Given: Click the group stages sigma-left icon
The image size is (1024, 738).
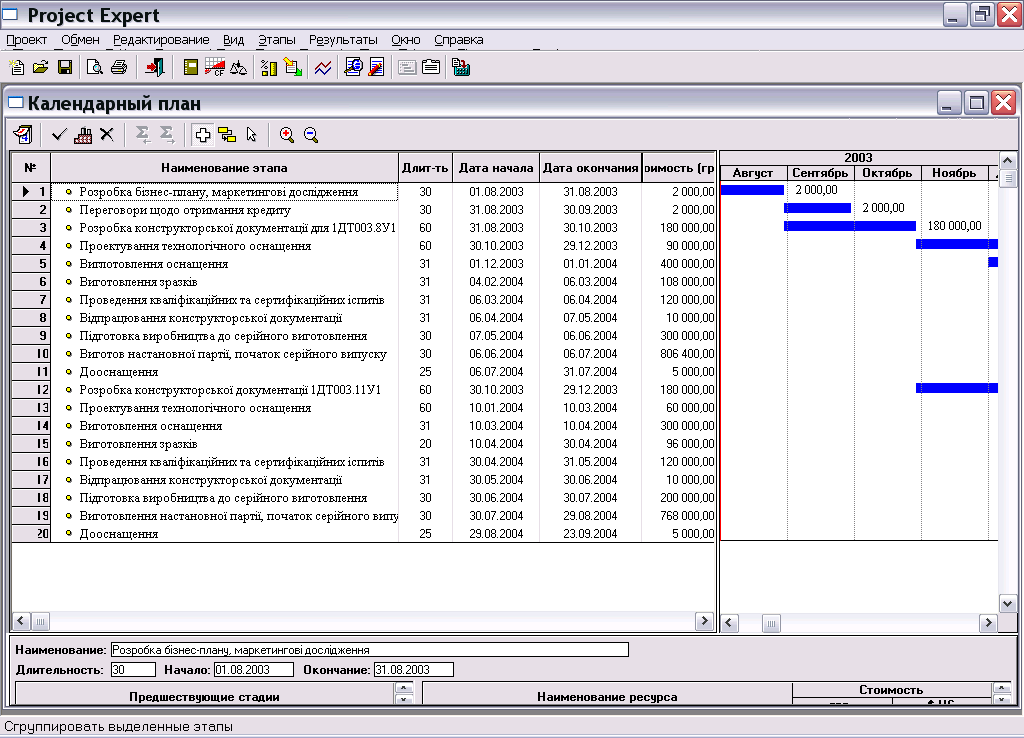Looking at the screenshot, I should pyautogui.click(x=142, y=135).
